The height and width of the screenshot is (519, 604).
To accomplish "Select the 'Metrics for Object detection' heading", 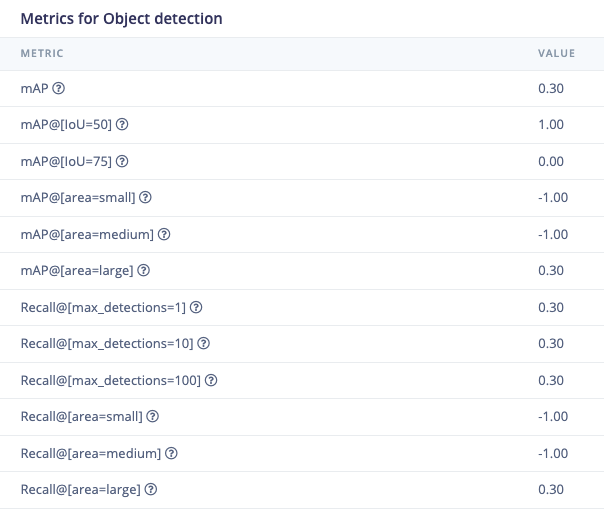I will coord(121,19).
